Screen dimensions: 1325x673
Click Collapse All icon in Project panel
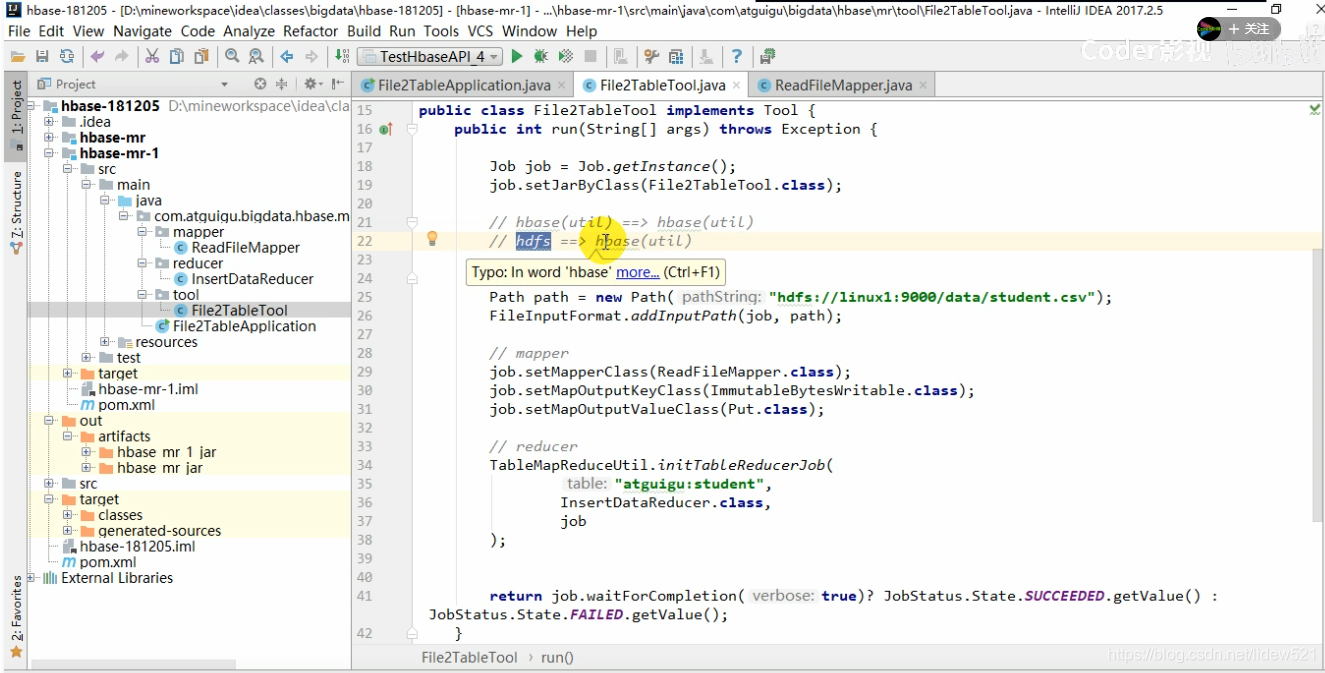(x=282, y=84)
